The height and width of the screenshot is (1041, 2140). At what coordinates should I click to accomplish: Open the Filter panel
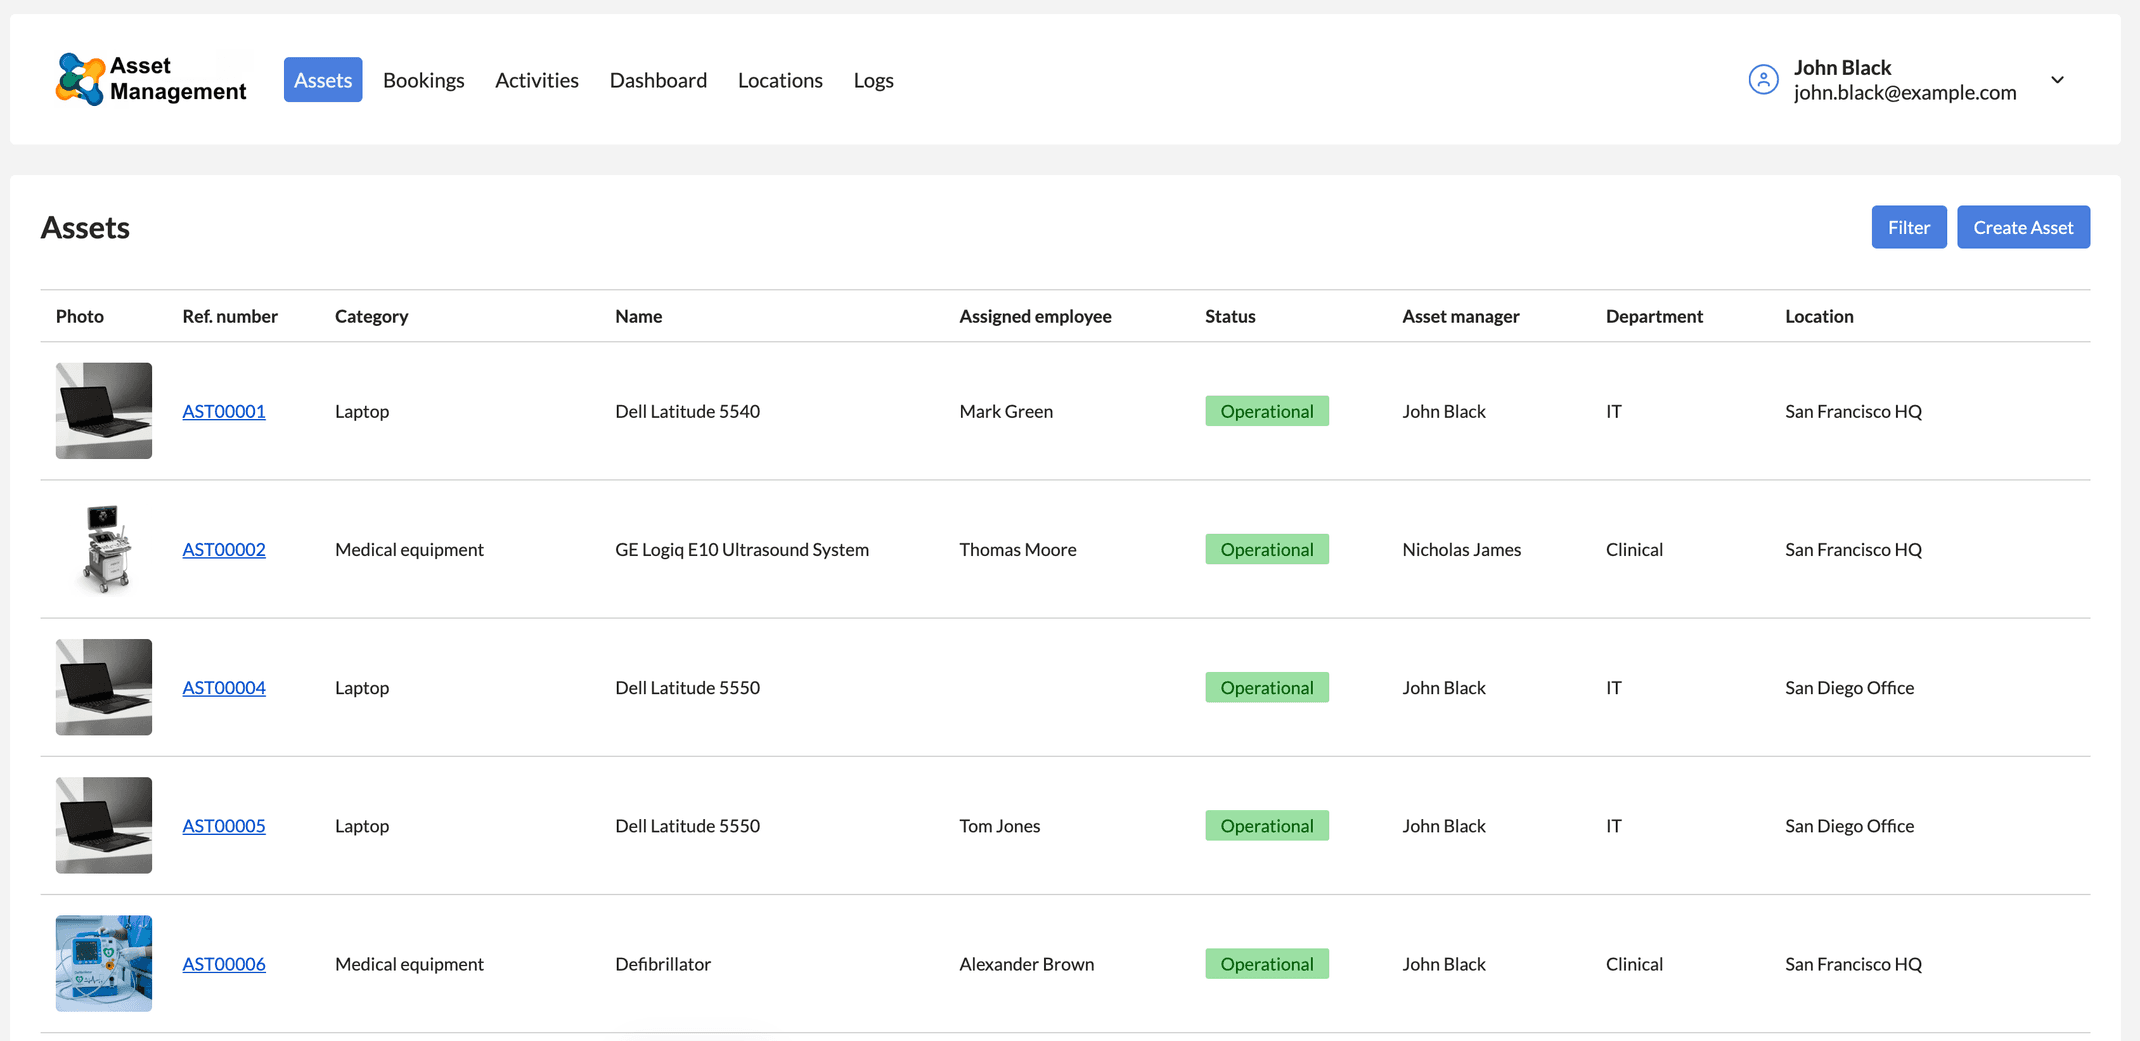point(1908,227)
